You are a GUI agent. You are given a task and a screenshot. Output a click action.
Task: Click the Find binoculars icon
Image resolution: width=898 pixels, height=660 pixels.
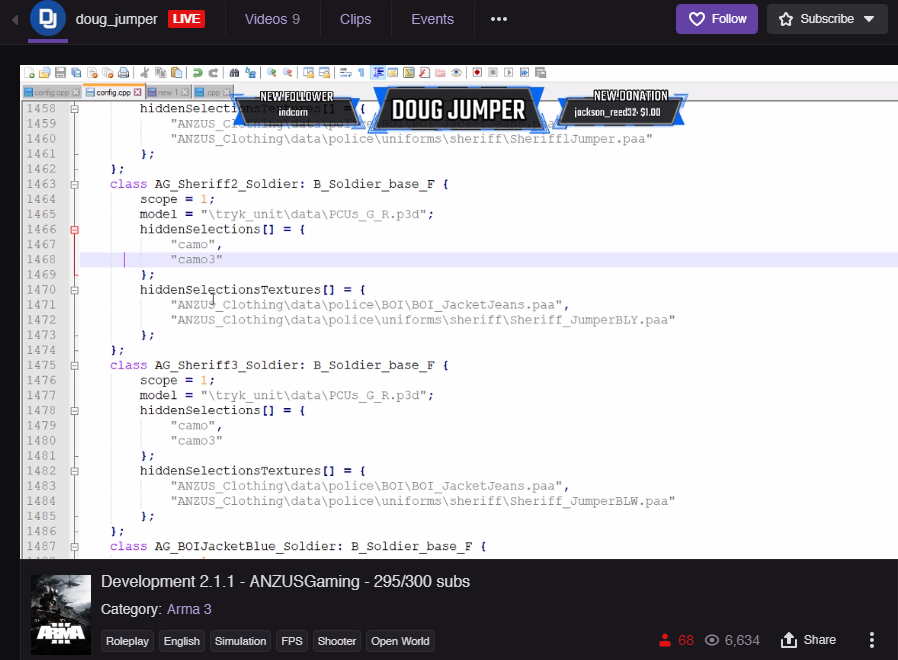234,73
